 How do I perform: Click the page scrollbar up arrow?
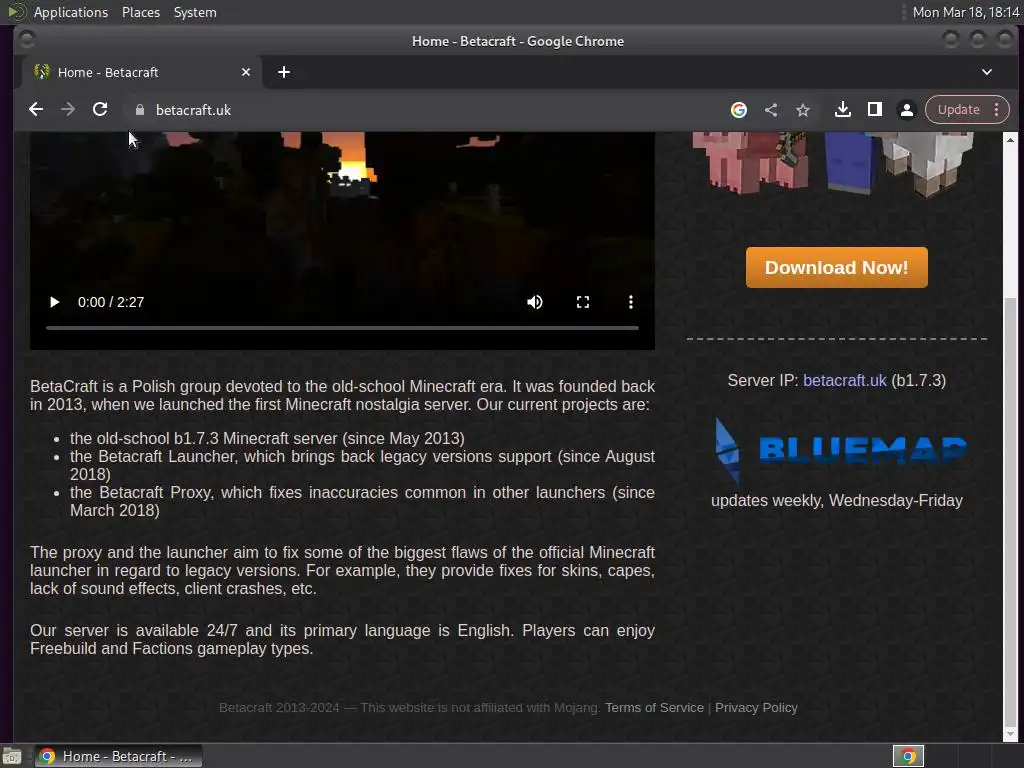tap(1010, 139)
